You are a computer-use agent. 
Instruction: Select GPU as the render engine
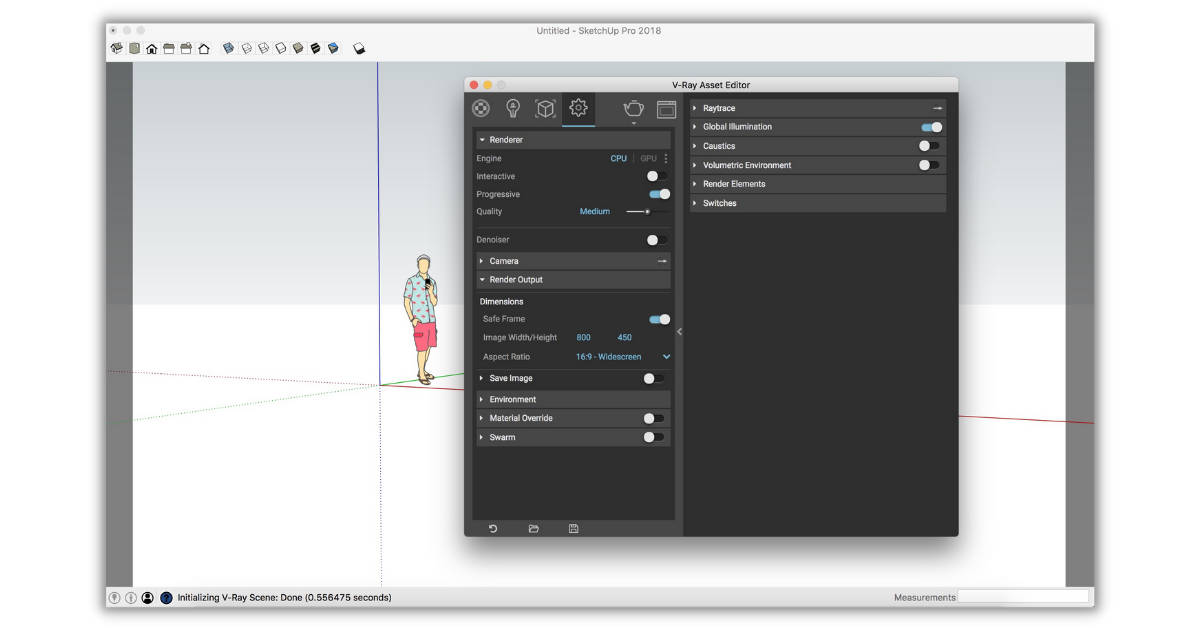[646, 158]
